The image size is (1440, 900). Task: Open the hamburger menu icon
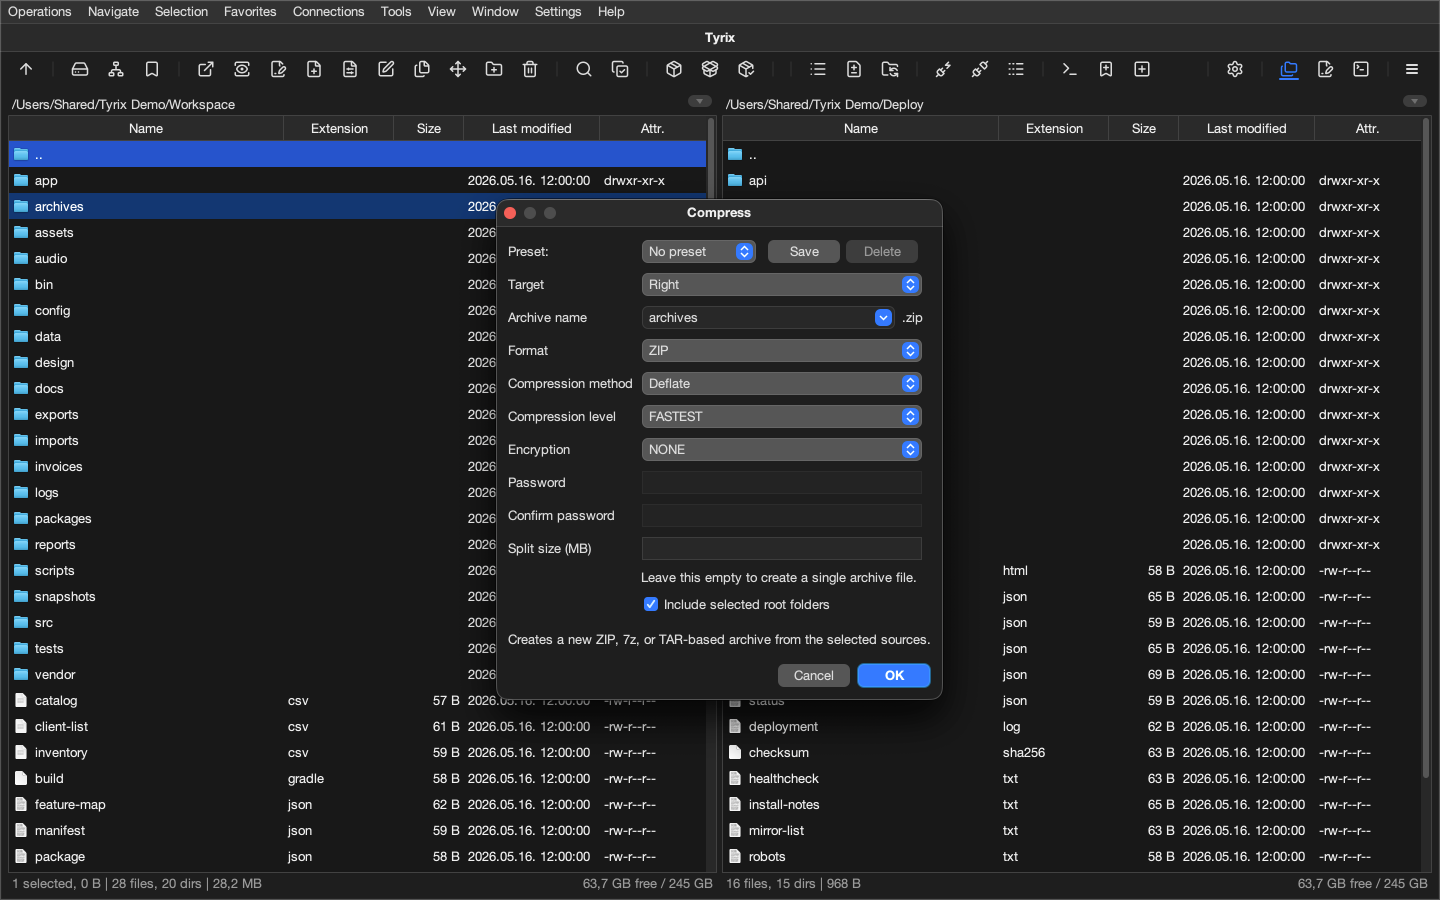(x=1412, y=69)
